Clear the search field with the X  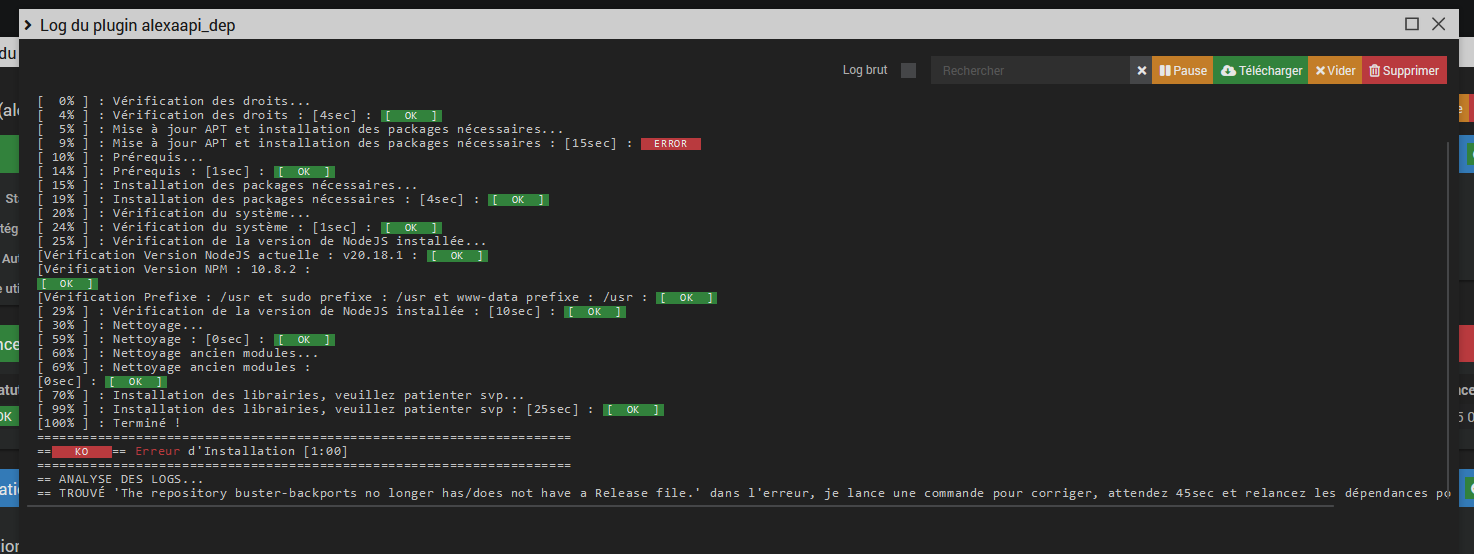tap(1141, 71)
